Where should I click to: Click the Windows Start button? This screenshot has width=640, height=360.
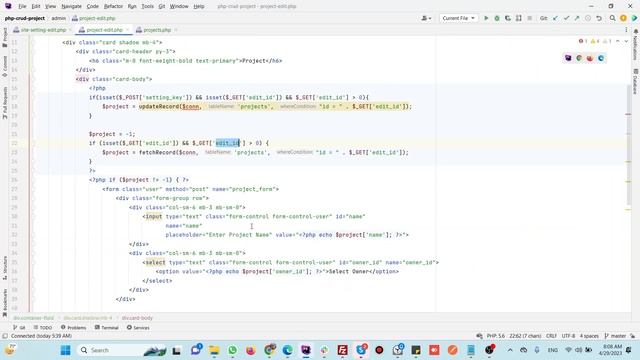click(65, 350)
